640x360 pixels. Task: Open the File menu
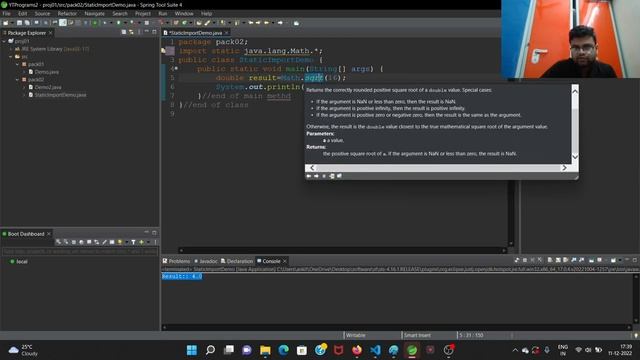tap(7, 13)
